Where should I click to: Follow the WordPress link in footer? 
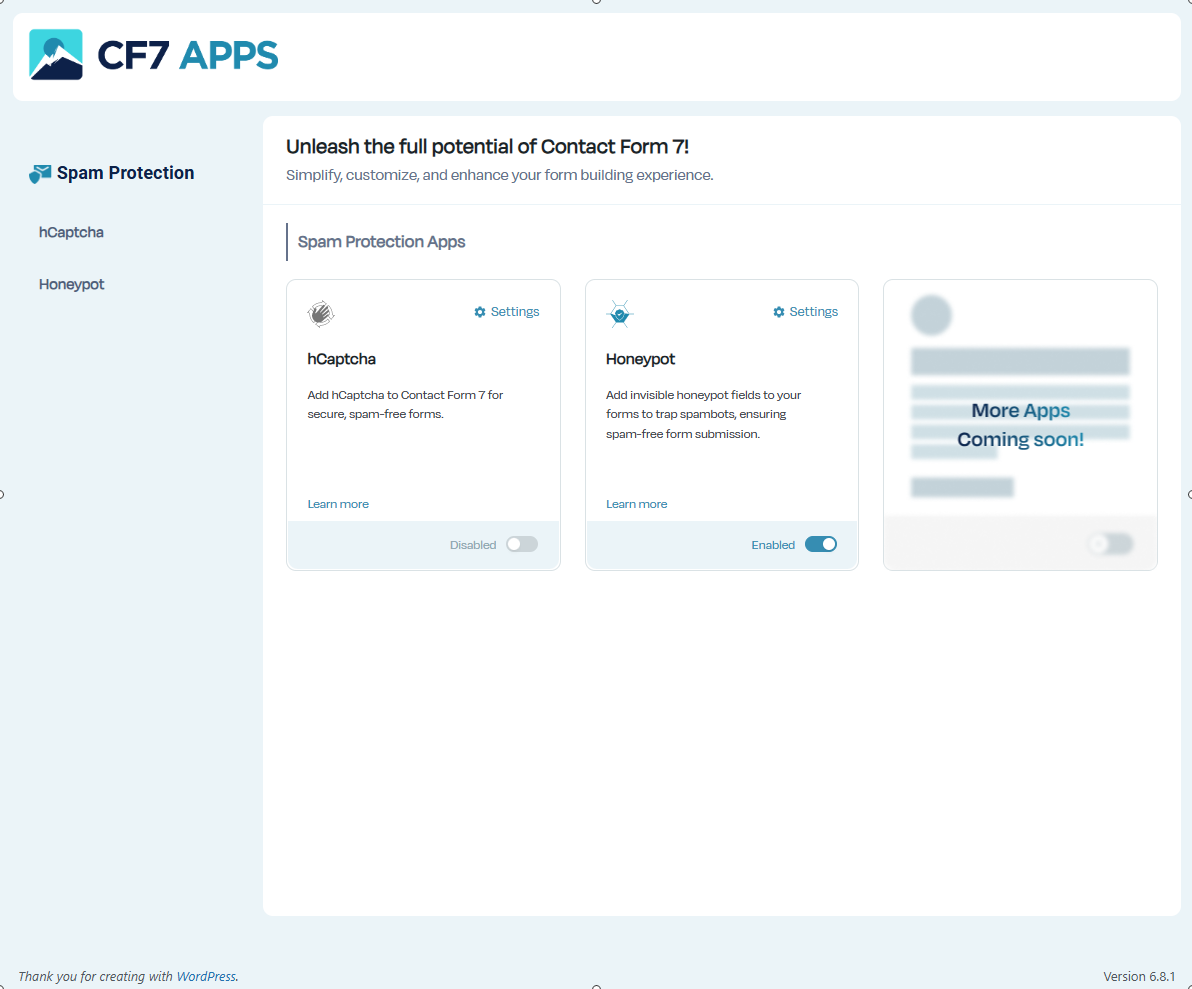[206, 976]
